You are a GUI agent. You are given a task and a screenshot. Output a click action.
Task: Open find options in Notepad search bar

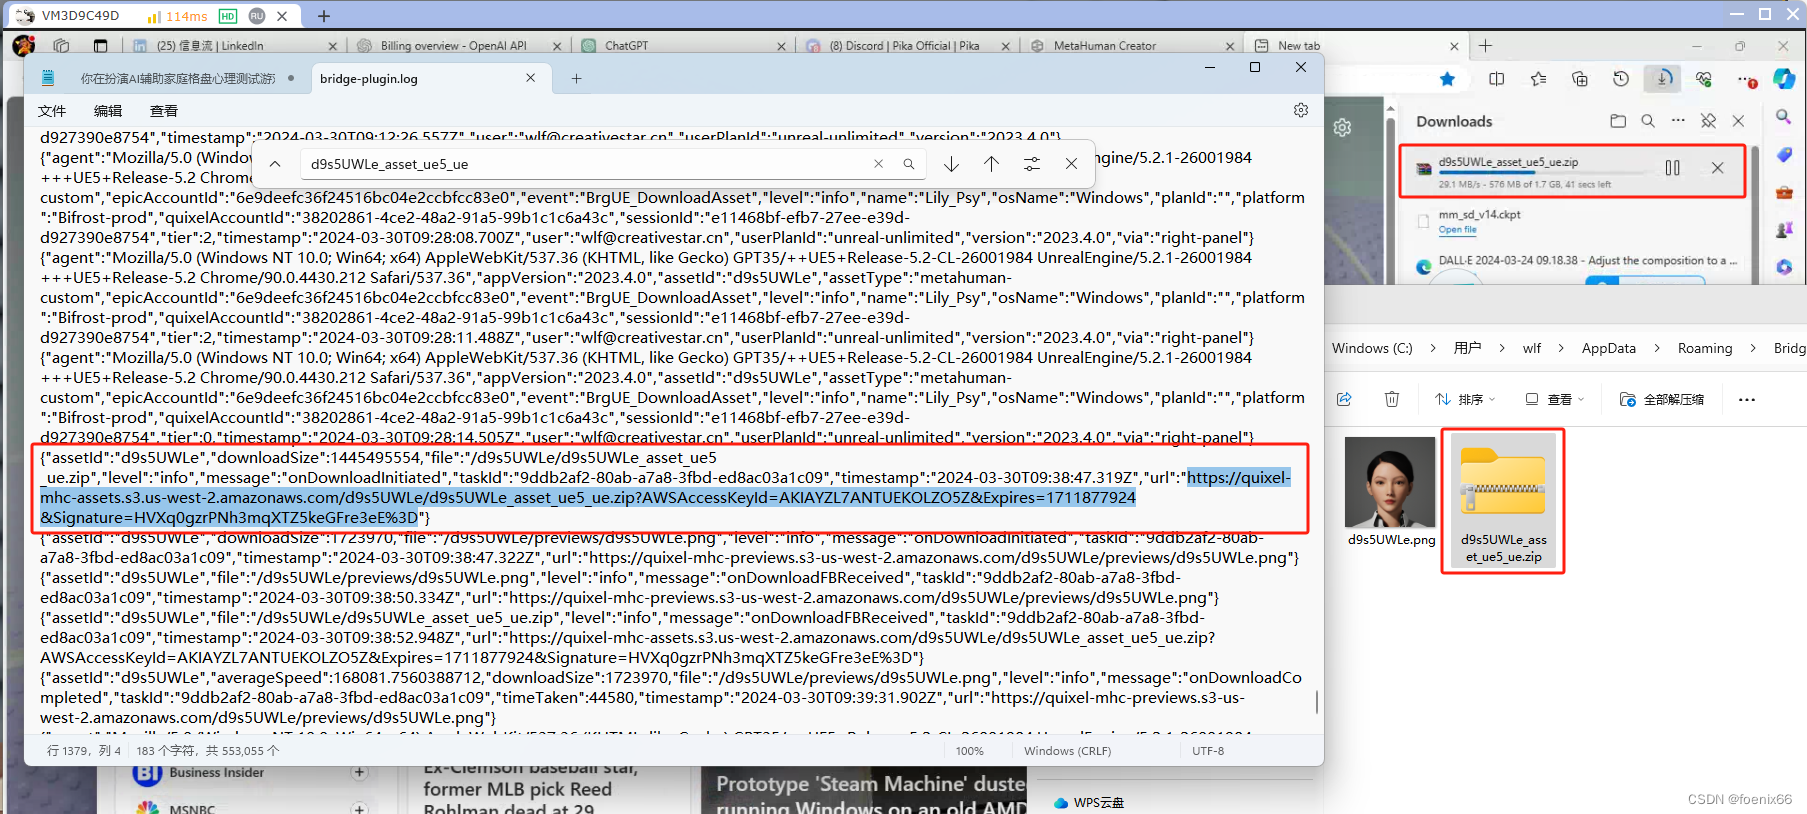coord(1031,164)
